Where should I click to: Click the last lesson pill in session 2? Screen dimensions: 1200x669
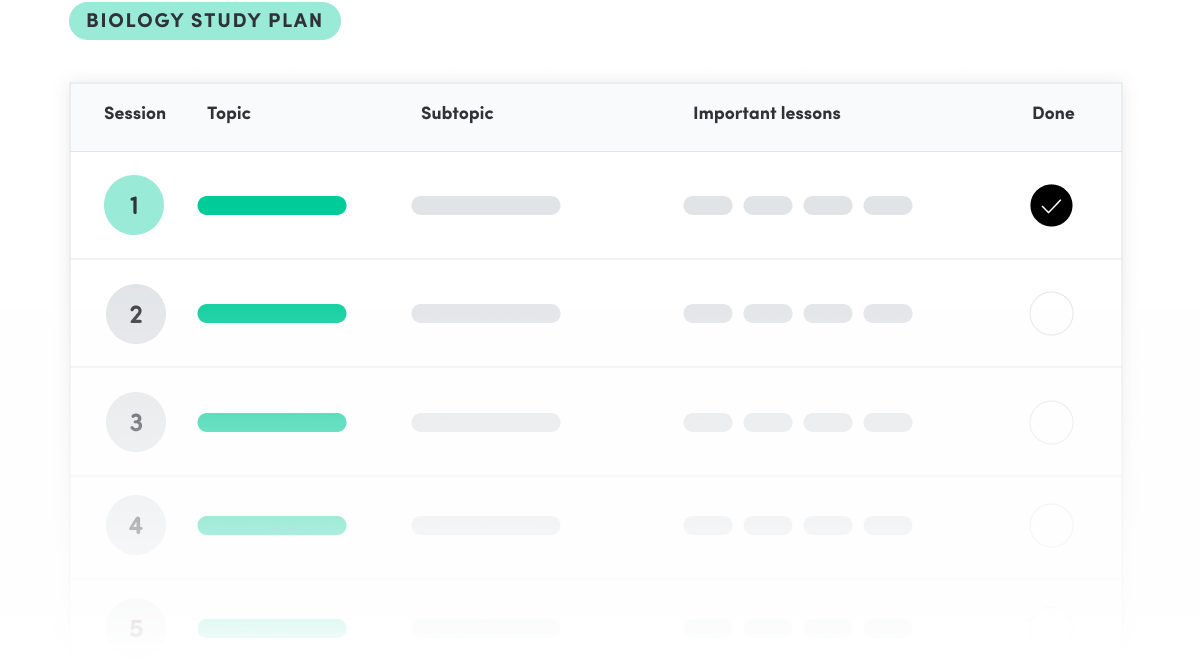click(888, 313)
